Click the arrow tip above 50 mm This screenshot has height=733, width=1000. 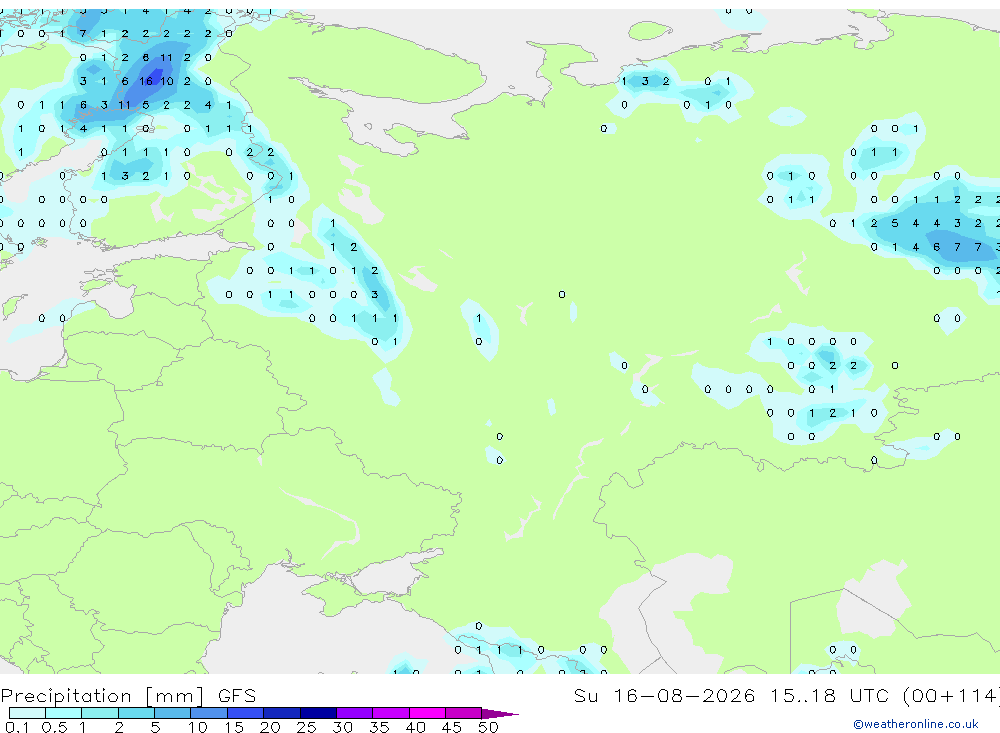(501, 713)
